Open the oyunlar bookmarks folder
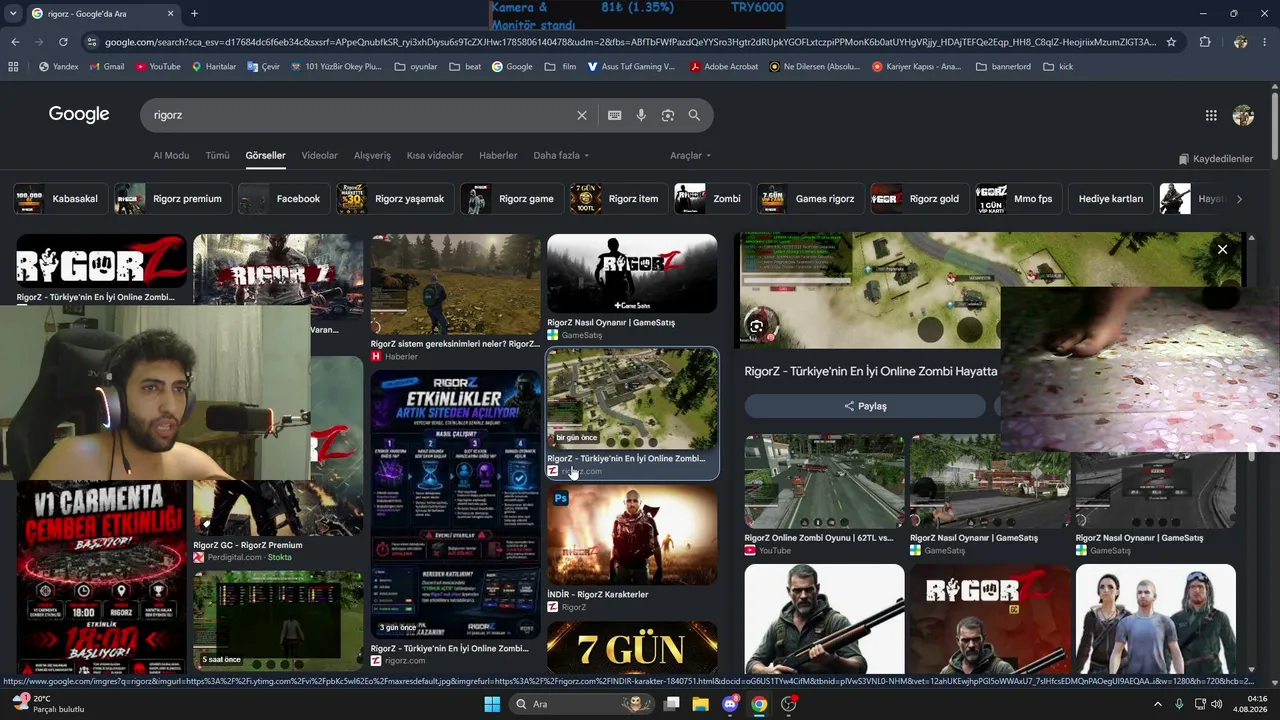This screenshot has height=720, width=1280. 416,67
